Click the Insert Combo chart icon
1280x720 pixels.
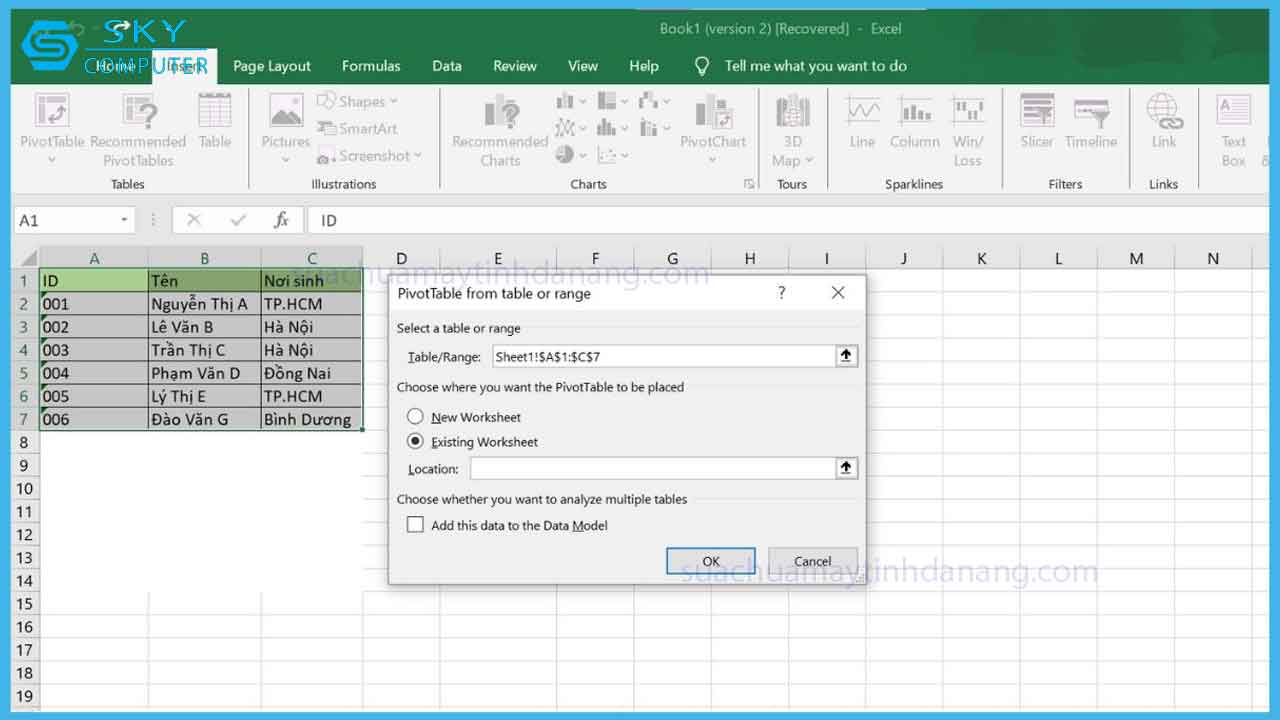click(655, 128)
